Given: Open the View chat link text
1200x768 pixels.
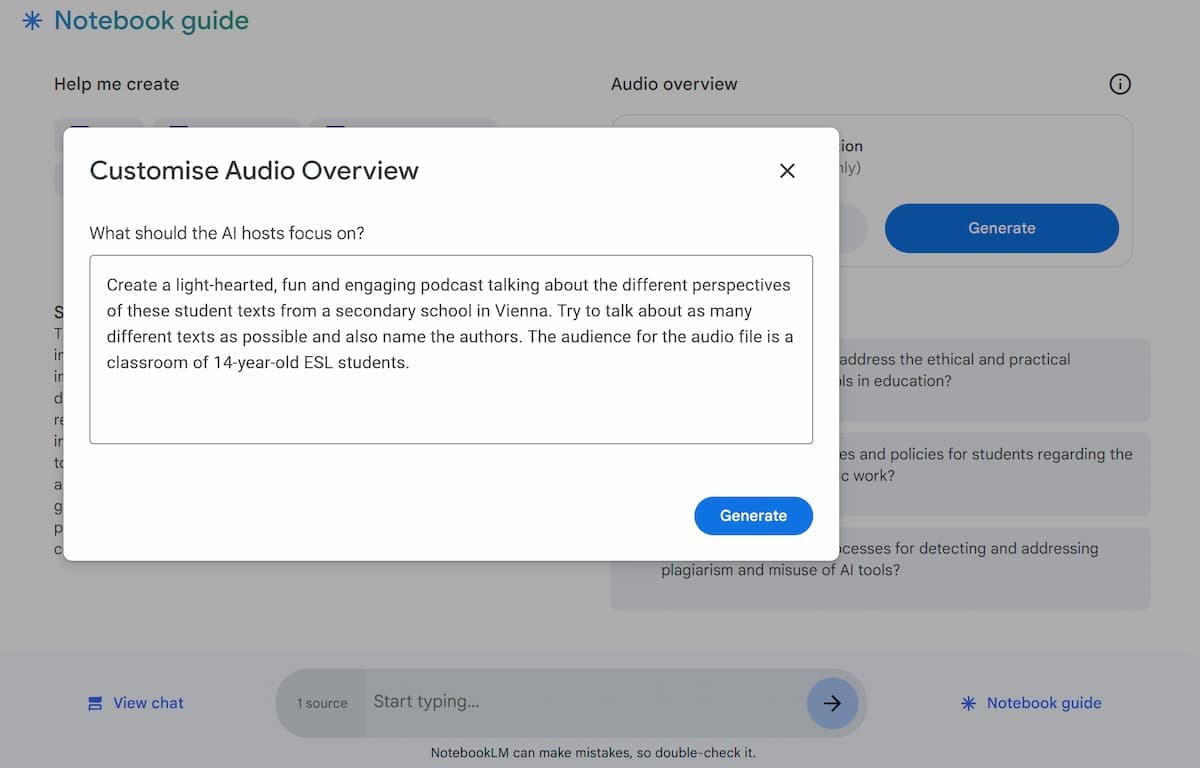Looking at the screenshot, I should 148,703.
